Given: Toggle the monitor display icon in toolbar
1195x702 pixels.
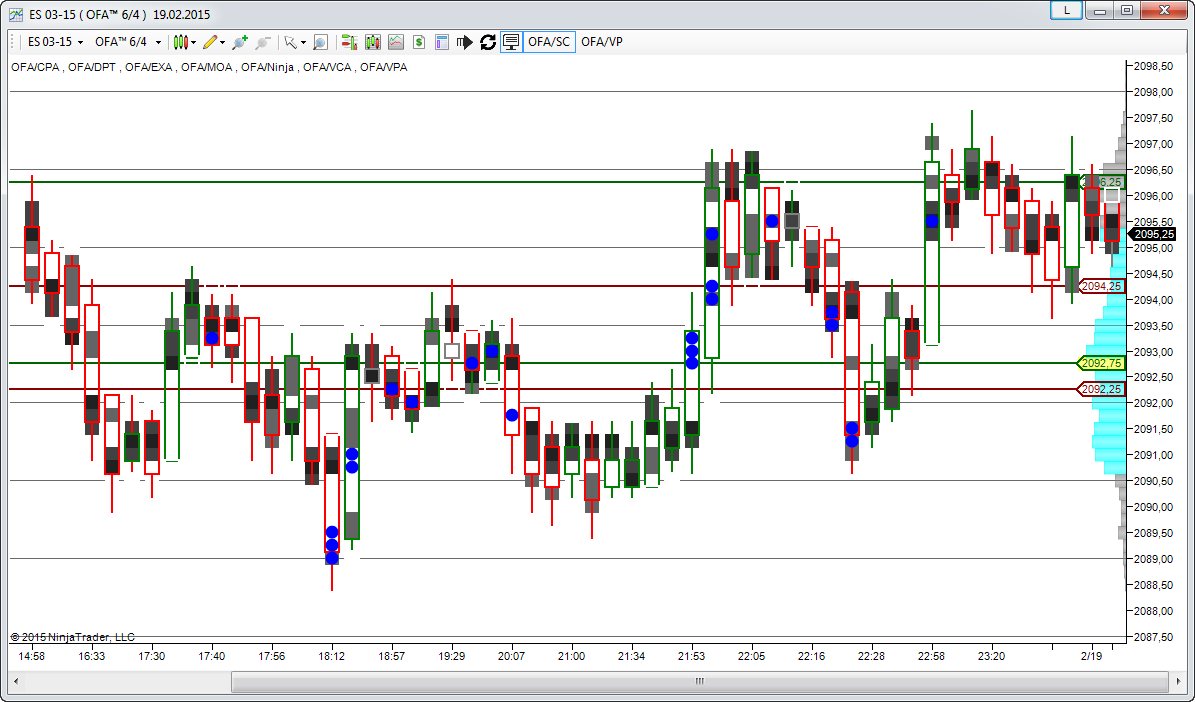Looking at the screenshot, I should coord(511,42).
